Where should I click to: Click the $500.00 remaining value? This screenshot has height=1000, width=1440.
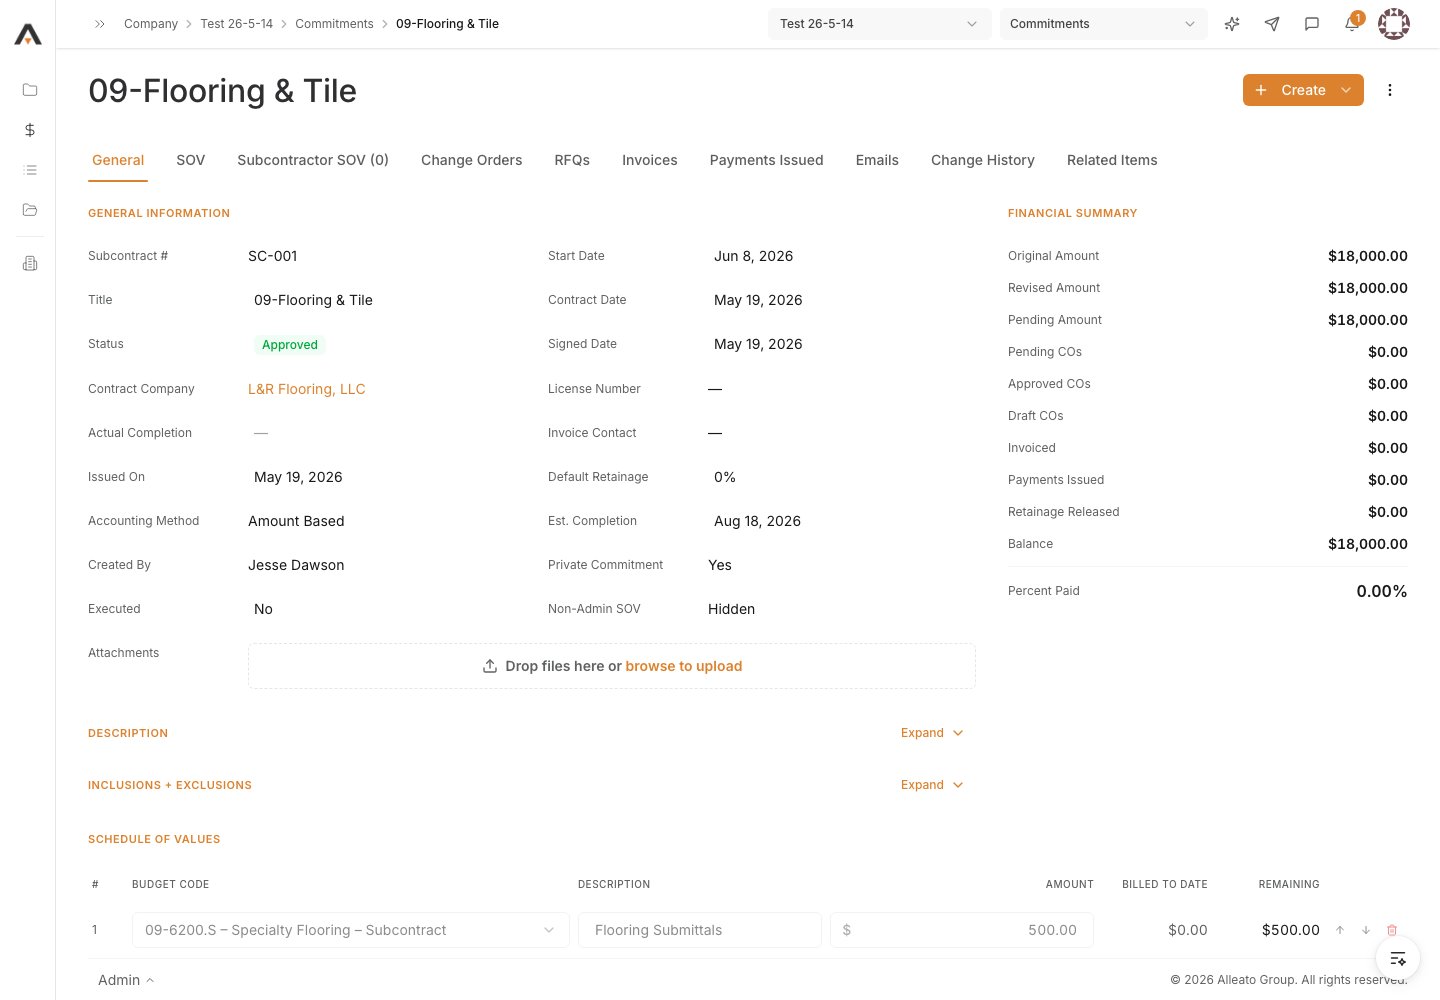pos(1291,930)
